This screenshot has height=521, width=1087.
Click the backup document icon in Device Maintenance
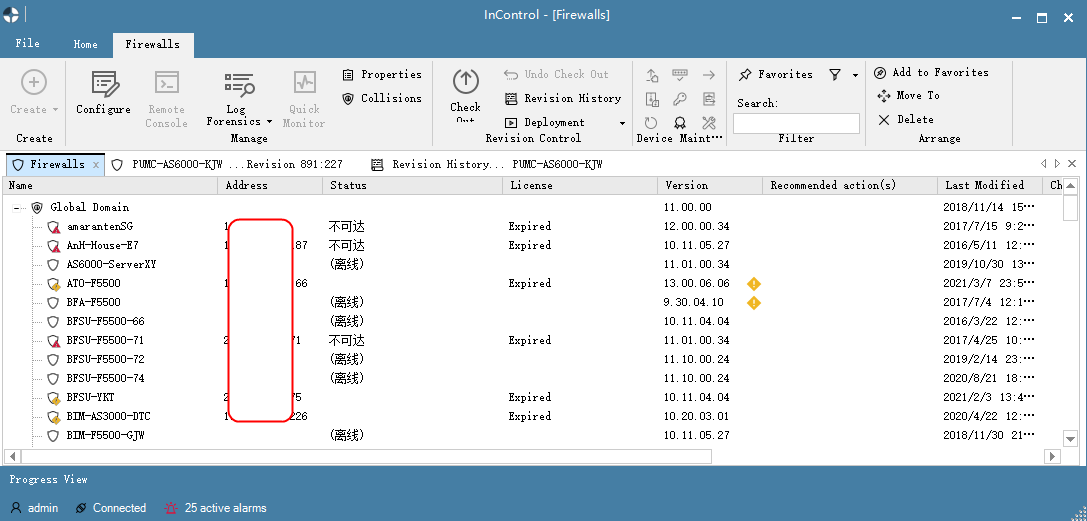point(652,98)
